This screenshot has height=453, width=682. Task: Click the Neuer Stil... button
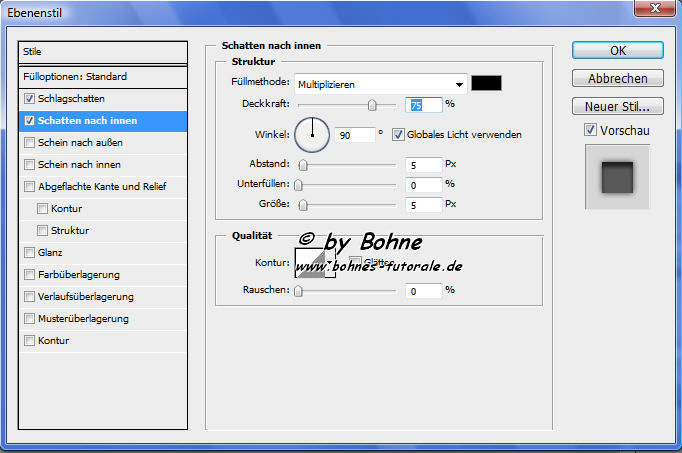coord(617,106)
